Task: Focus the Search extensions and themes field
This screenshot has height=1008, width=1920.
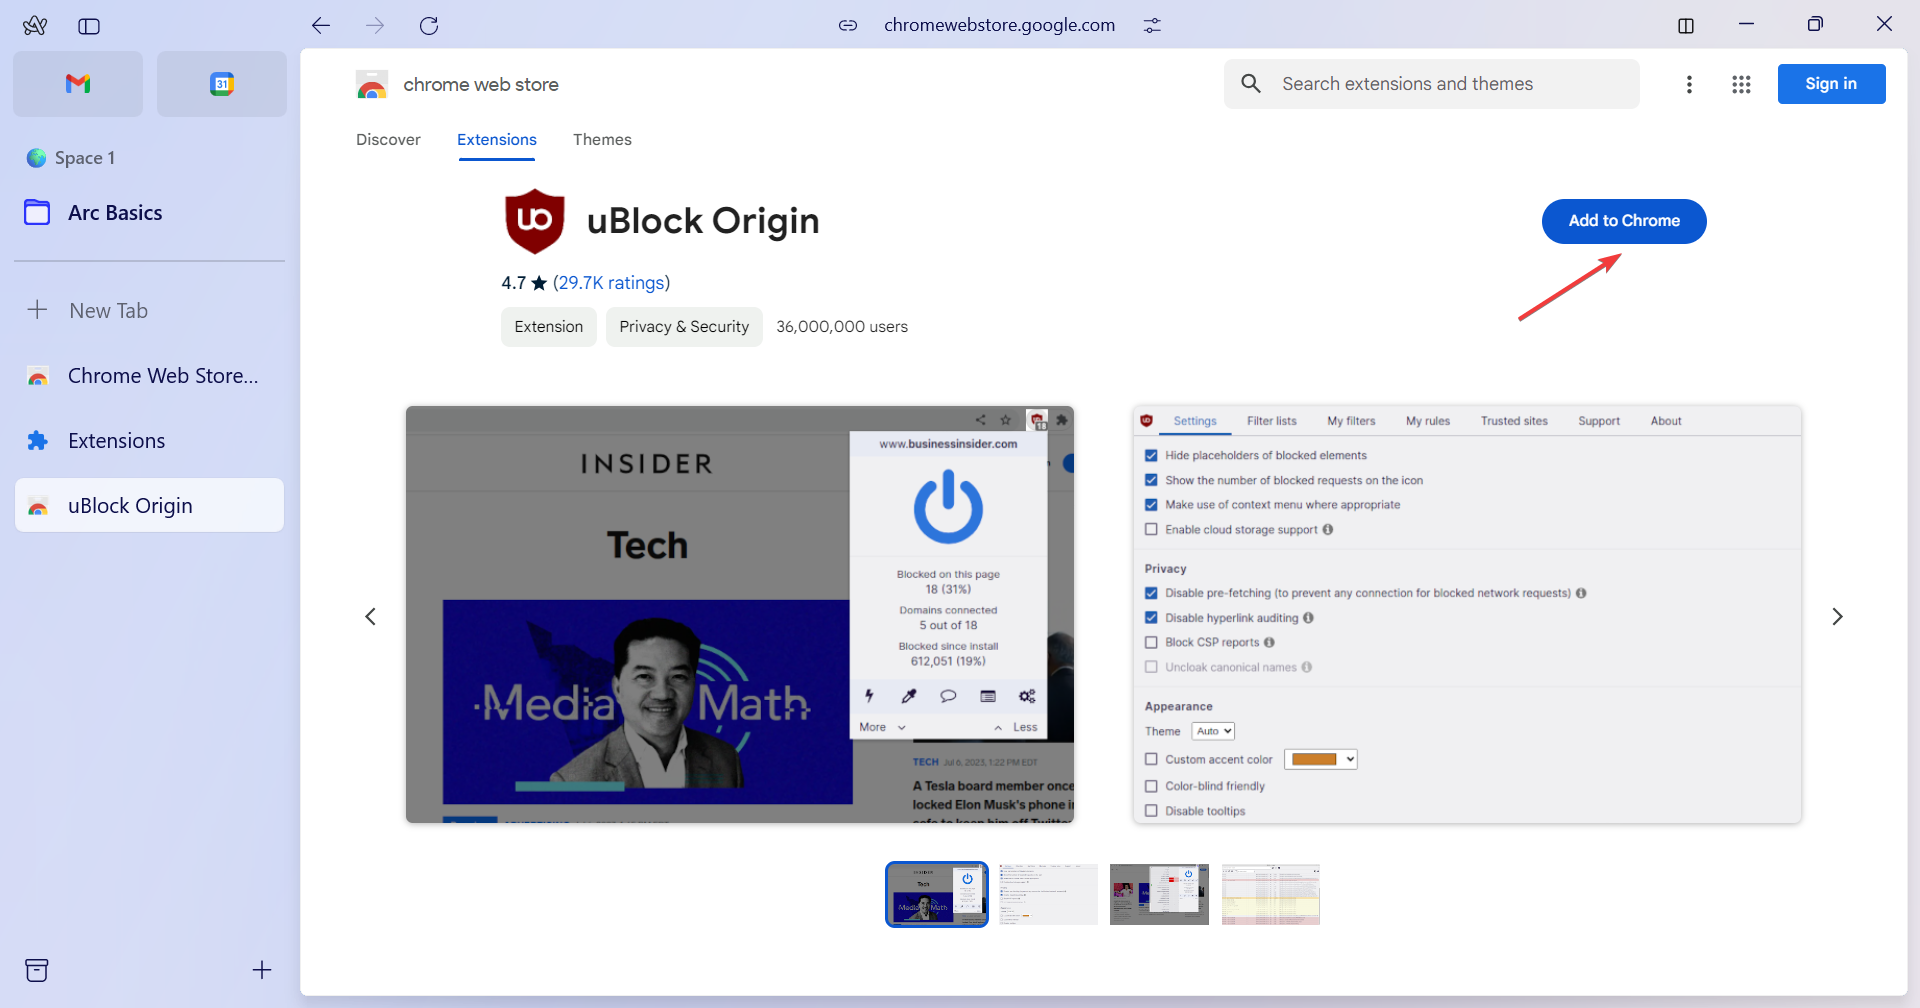Action: tap(1432, 84)
